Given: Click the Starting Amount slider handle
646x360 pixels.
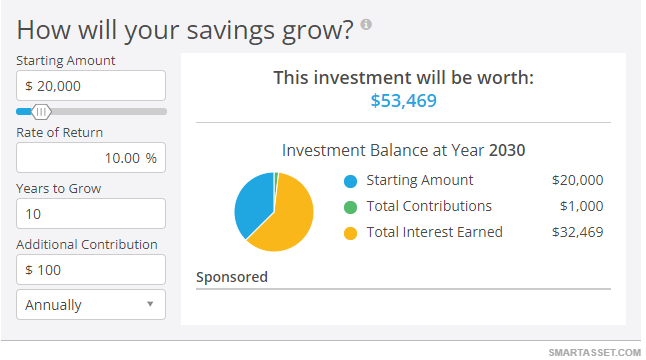Looking at the screenshot, I should (41, 112).
